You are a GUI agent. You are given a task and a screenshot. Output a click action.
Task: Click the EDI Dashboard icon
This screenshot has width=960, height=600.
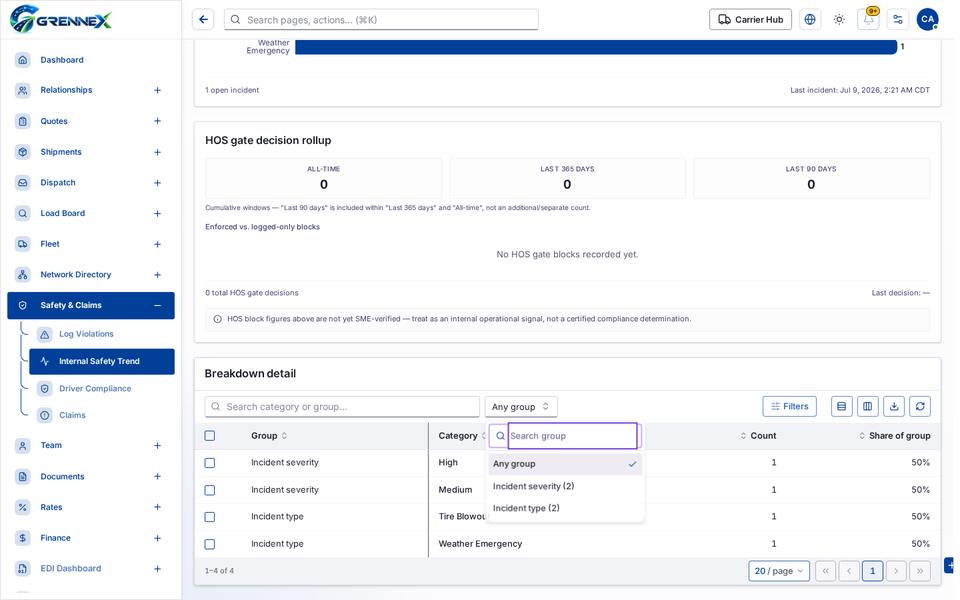(x=23, y=568)
